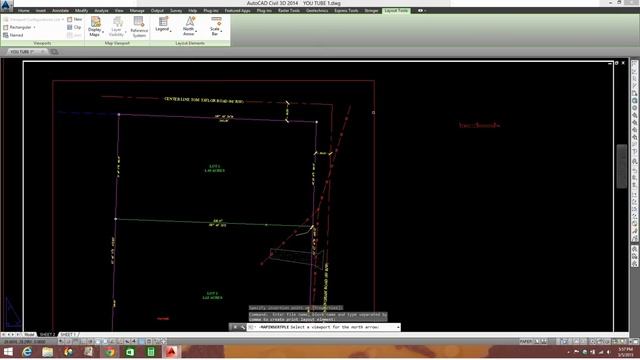Click the Legend icon
The image size is (640, 360).
[163, 21]
